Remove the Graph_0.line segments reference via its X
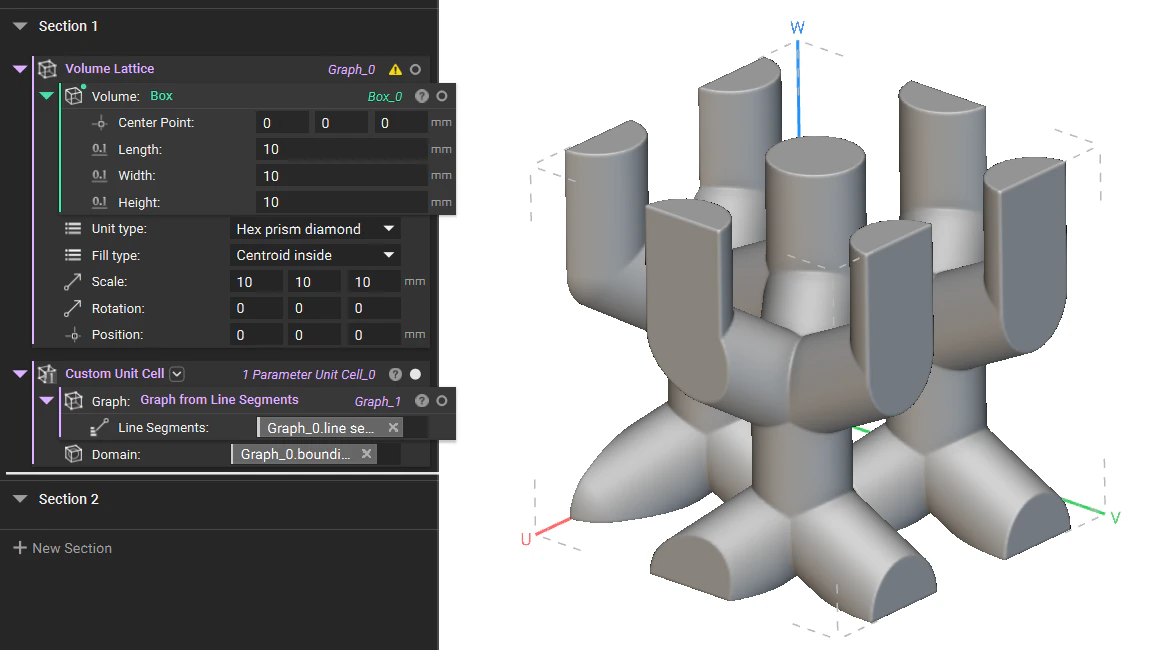 point(394,427)
